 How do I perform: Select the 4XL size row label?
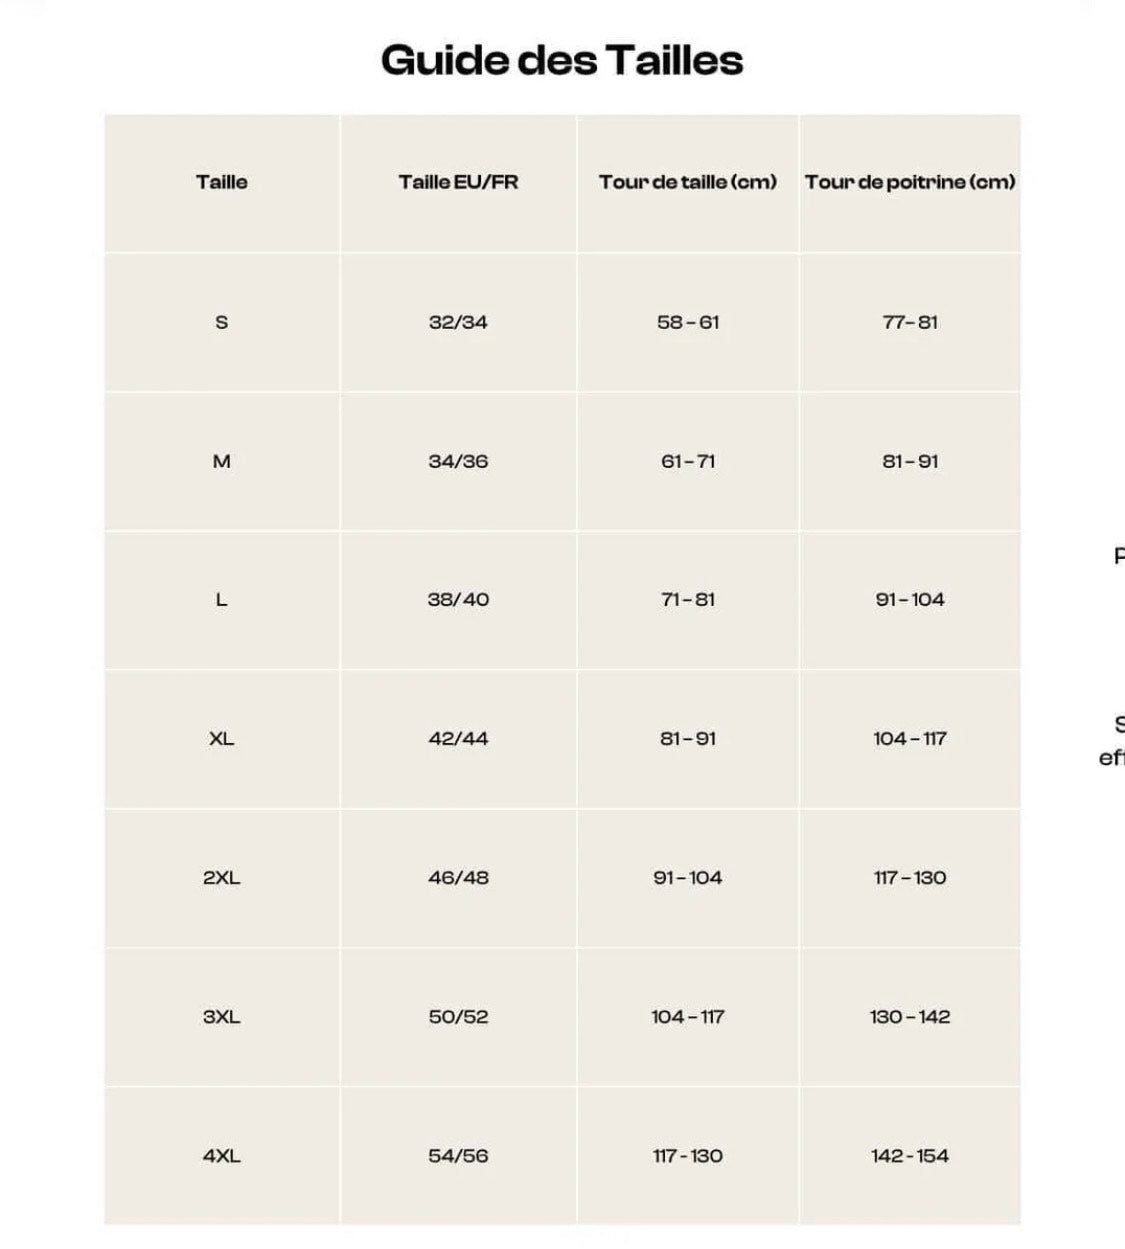pos(222,1156)
